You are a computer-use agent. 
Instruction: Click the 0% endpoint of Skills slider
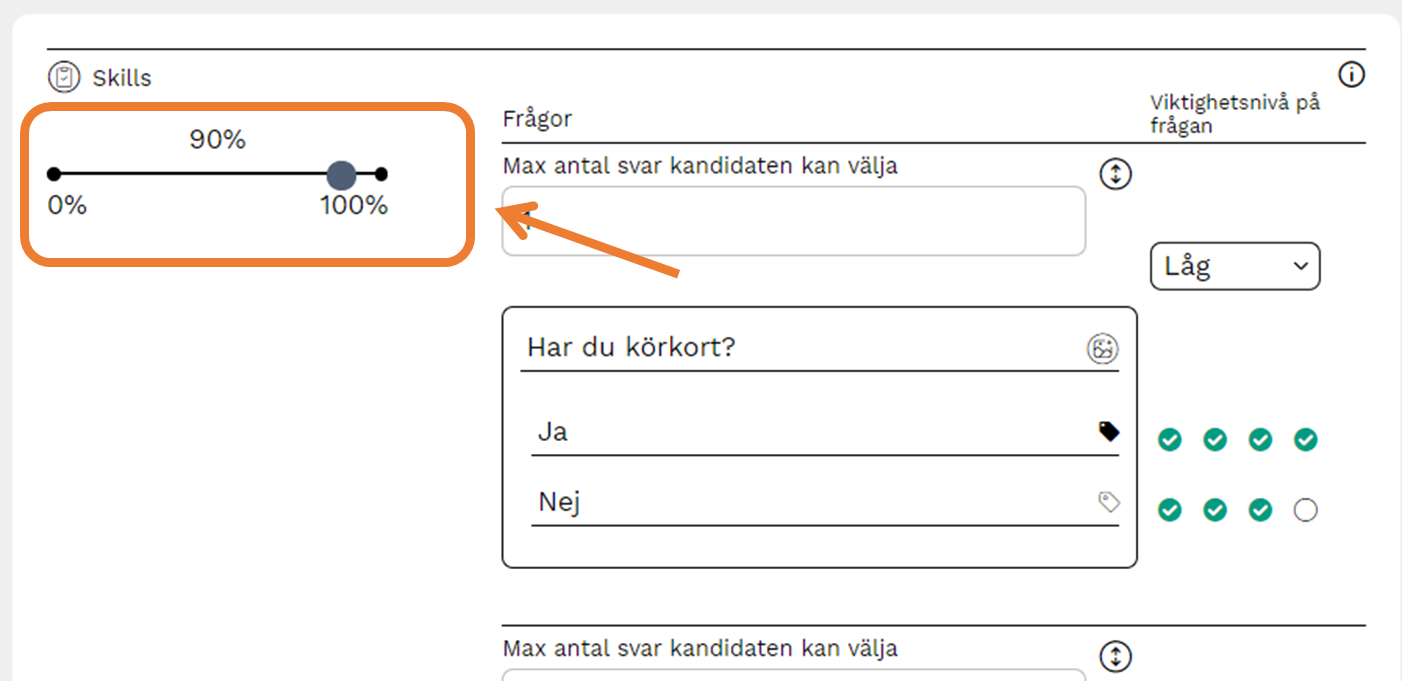54,174
